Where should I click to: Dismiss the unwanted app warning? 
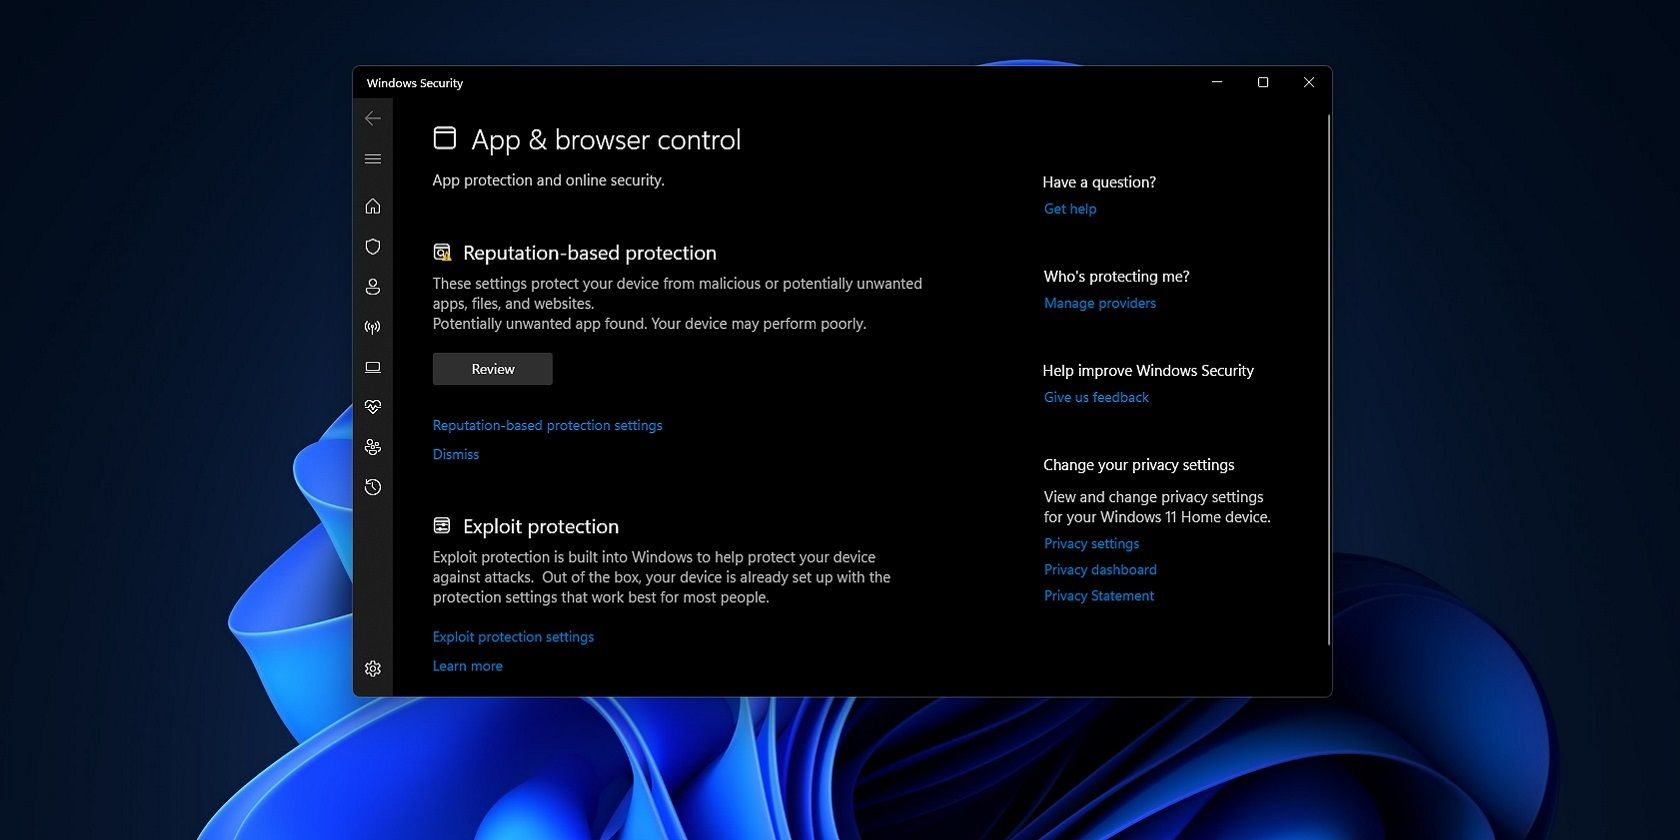[456, 454]
